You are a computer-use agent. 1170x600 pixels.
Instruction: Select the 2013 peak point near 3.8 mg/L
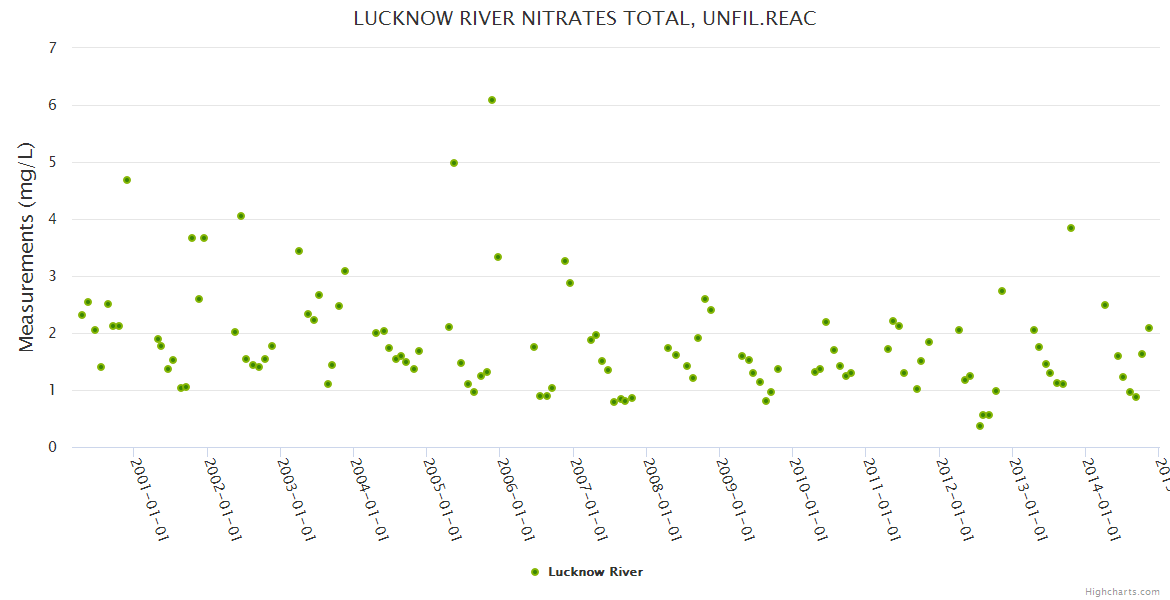point(1071,228)
